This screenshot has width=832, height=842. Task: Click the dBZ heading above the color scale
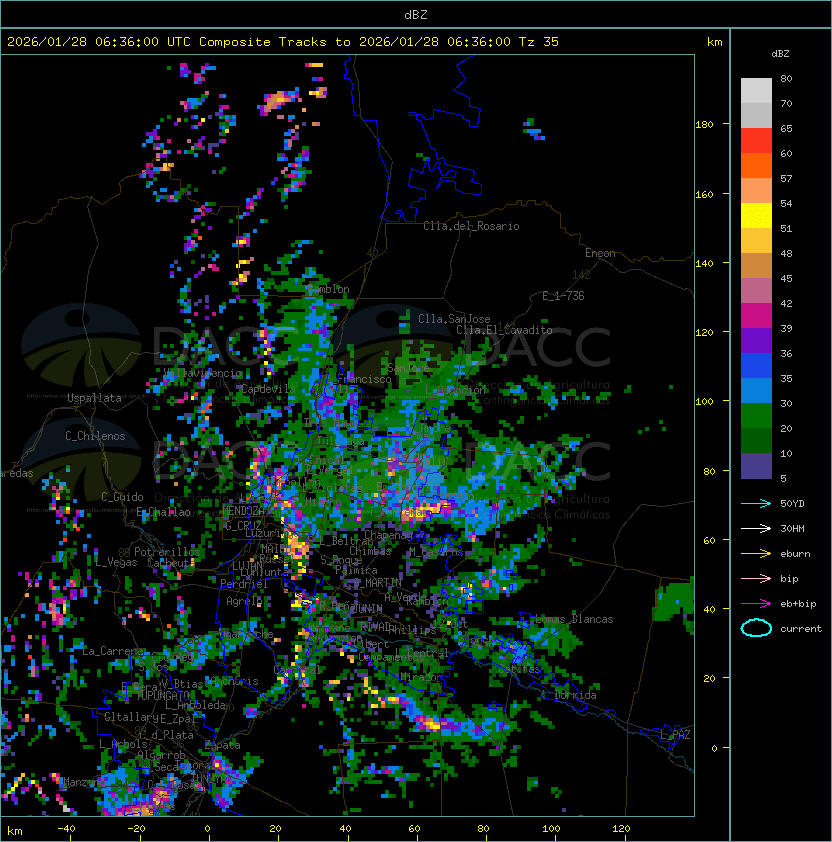tap(780, 54)
